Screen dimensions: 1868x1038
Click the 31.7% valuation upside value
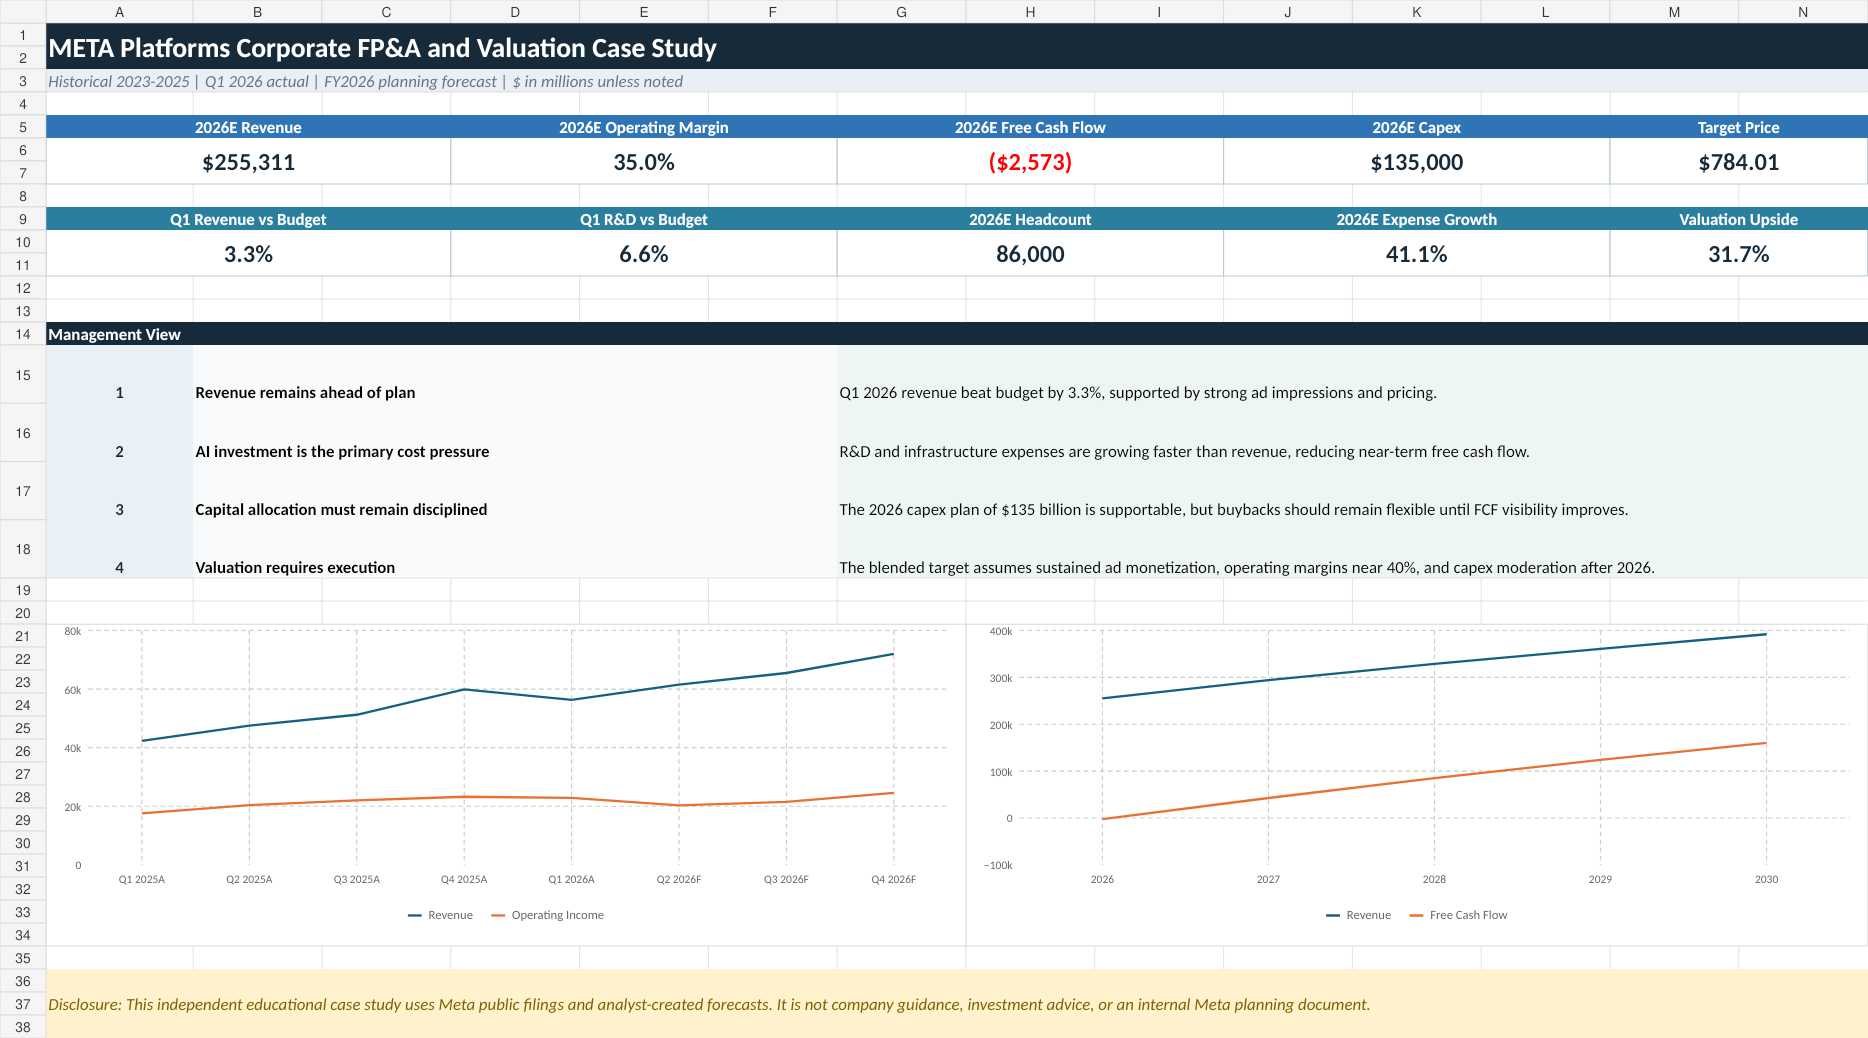coord(1738,254)
